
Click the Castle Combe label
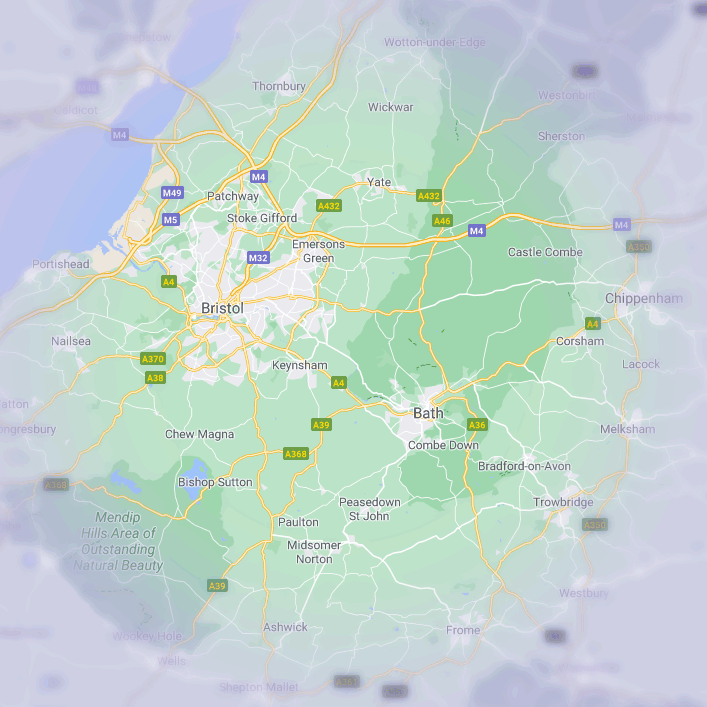(545, 252)
